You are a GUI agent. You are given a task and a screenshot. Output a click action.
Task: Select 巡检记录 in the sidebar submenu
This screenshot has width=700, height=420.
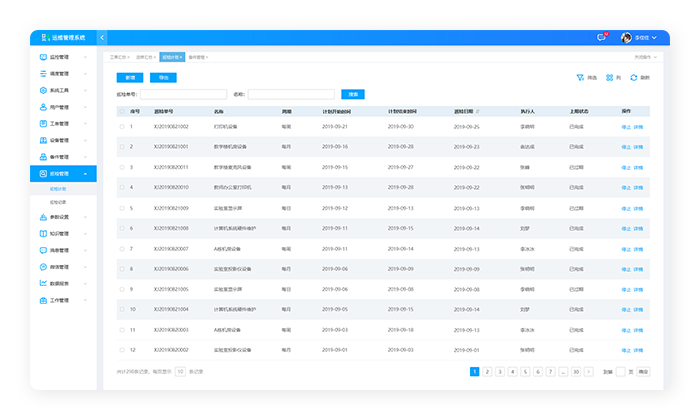pos(59,201)
